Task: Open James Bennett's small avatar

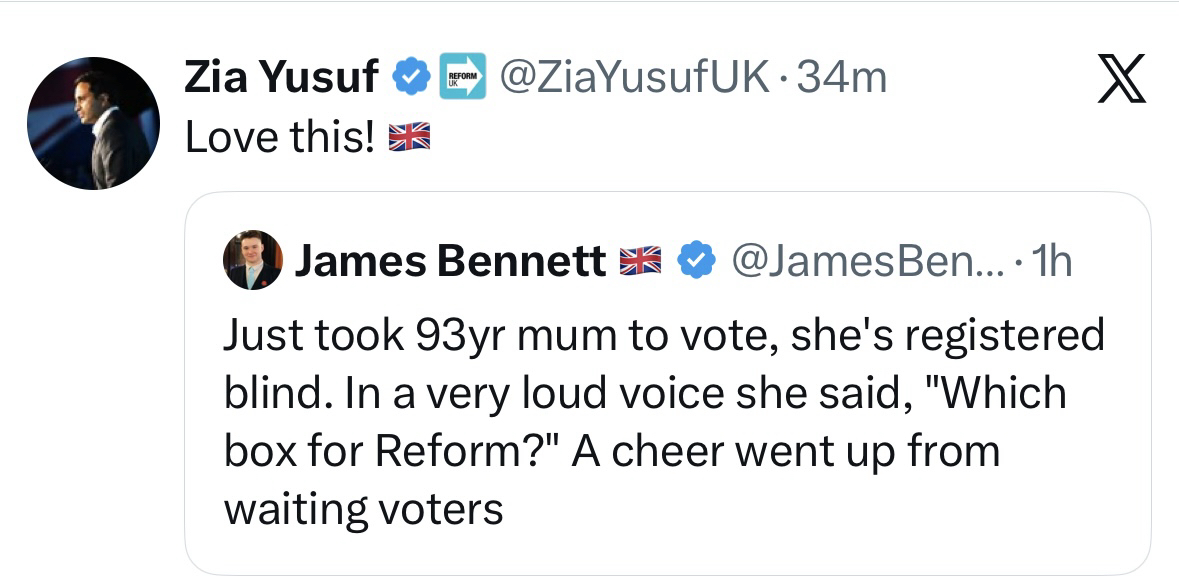Action: point(253,261)
